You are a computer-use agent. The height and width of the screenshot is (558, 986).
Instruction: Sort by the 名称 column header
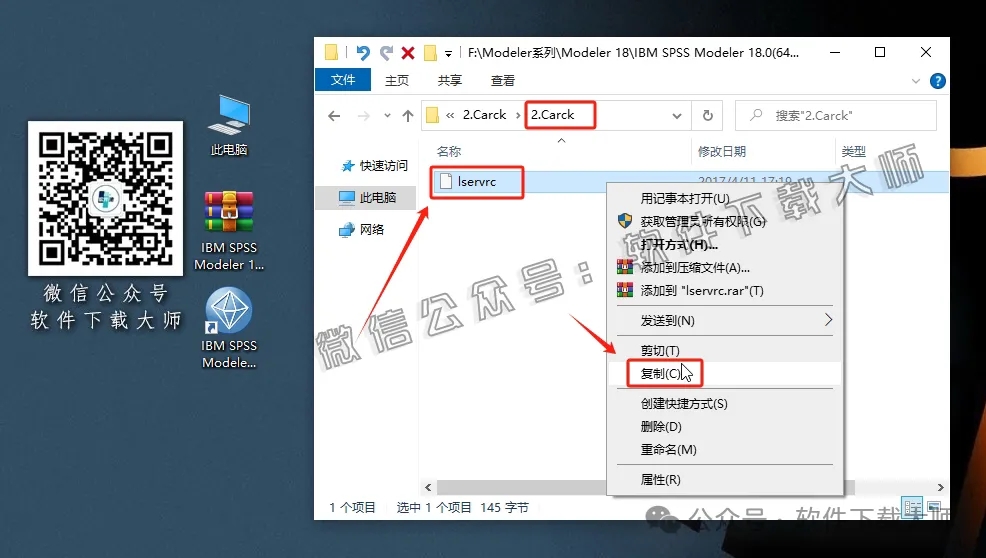tap(449, 152)
